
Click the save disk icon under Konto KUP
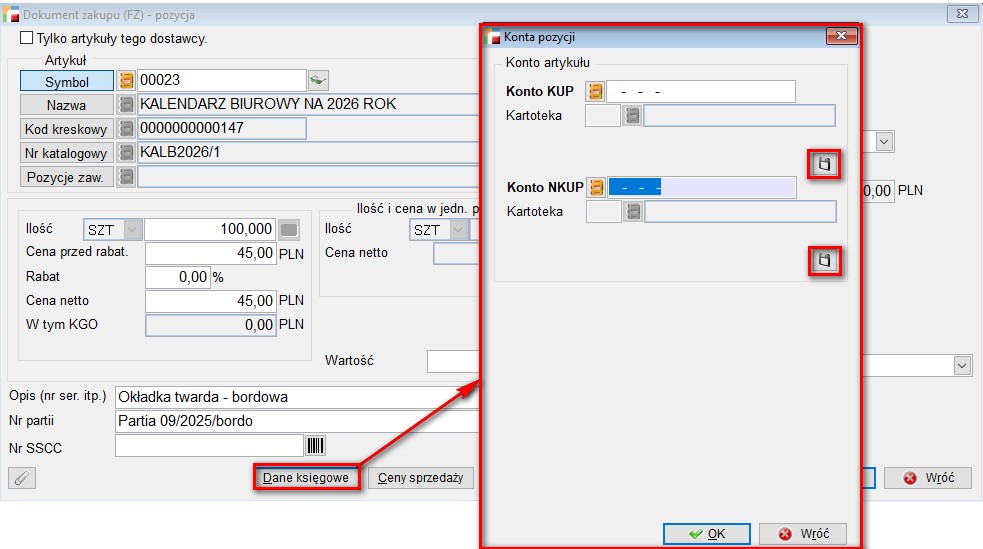pyautogui.click(x=824, y=164)
